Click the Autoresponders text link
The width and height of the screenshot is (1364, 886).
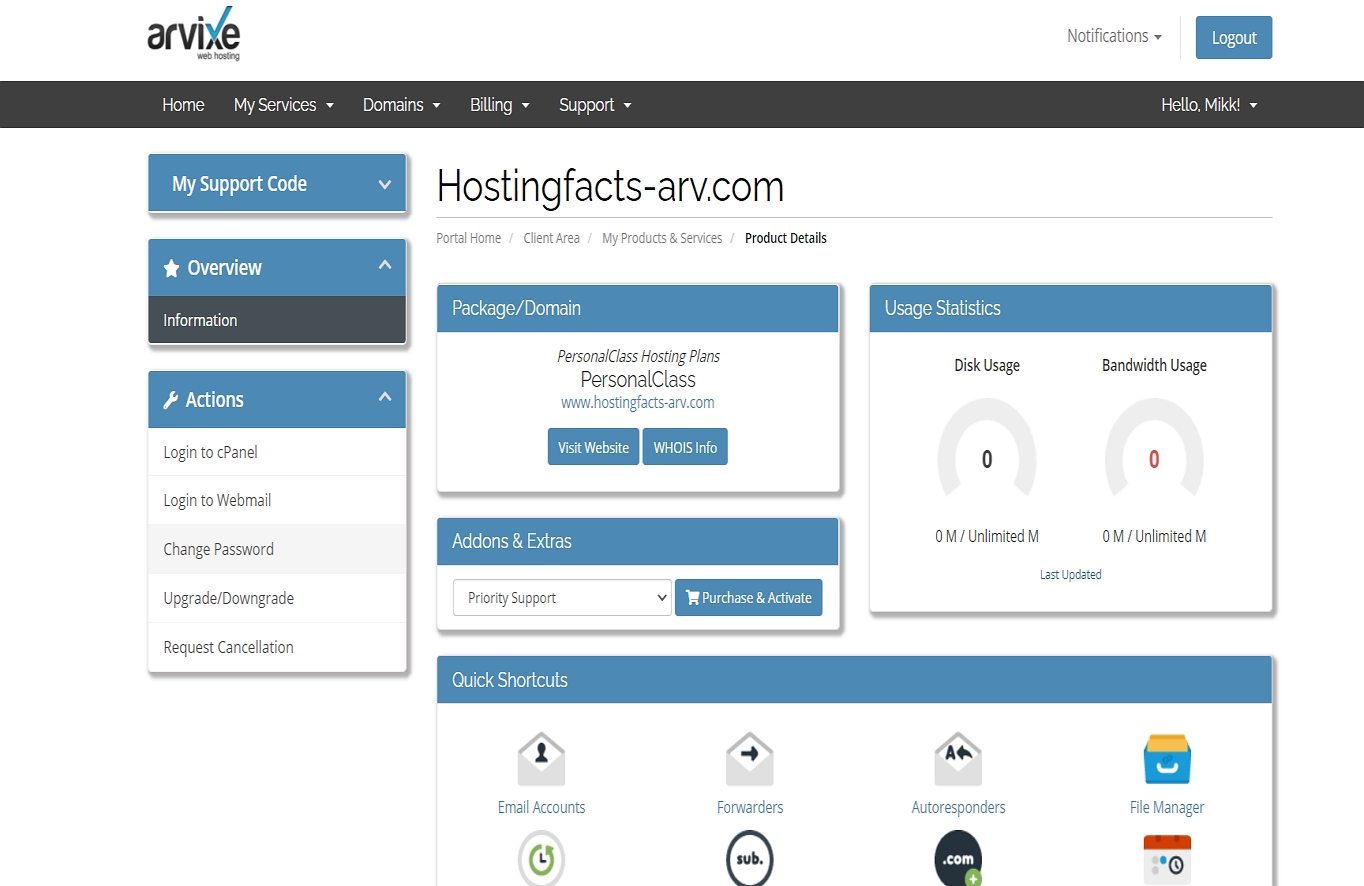(958, 807)
